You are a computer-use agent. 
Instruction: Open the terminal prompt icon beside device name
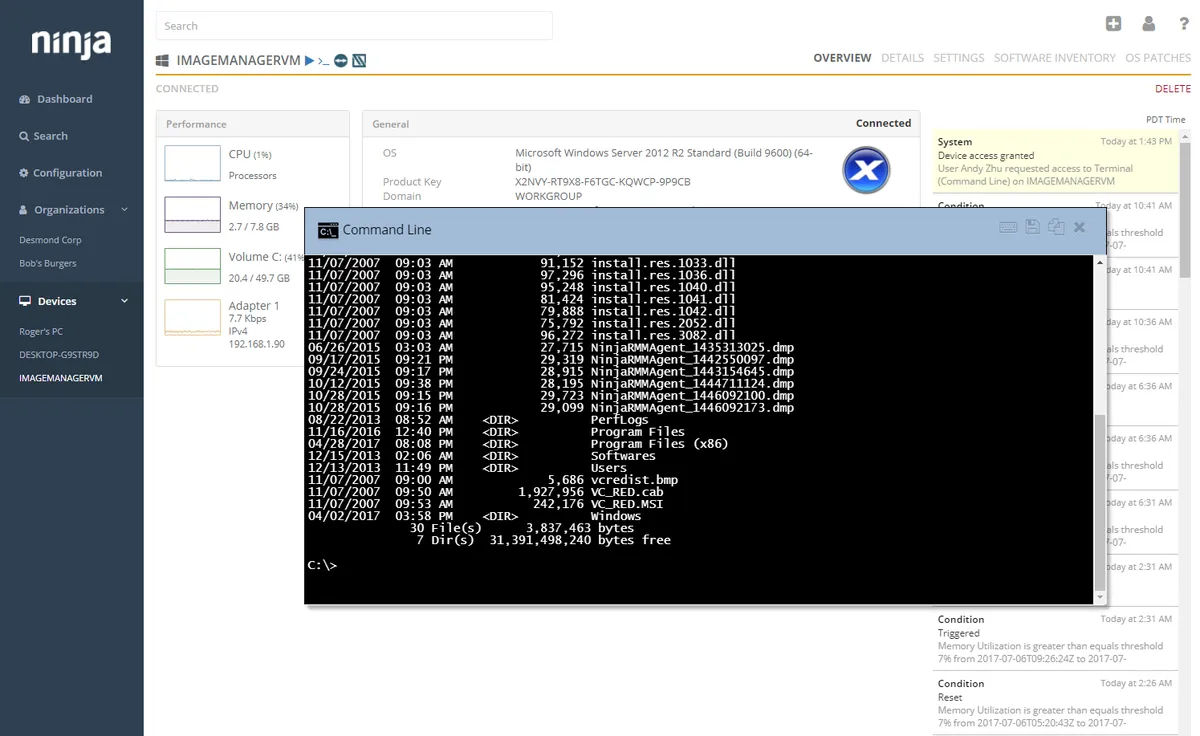click(324, 61)
